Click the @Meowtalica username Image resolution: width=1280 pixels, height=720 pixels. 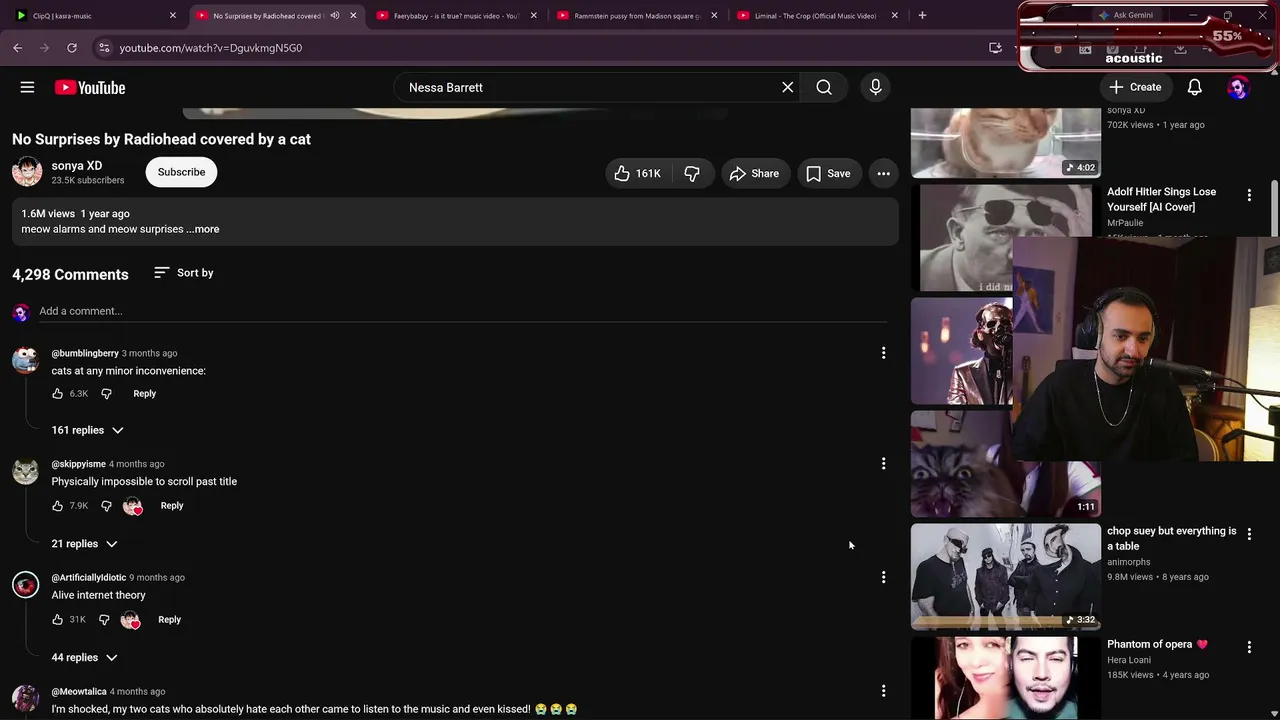(79, 691)
